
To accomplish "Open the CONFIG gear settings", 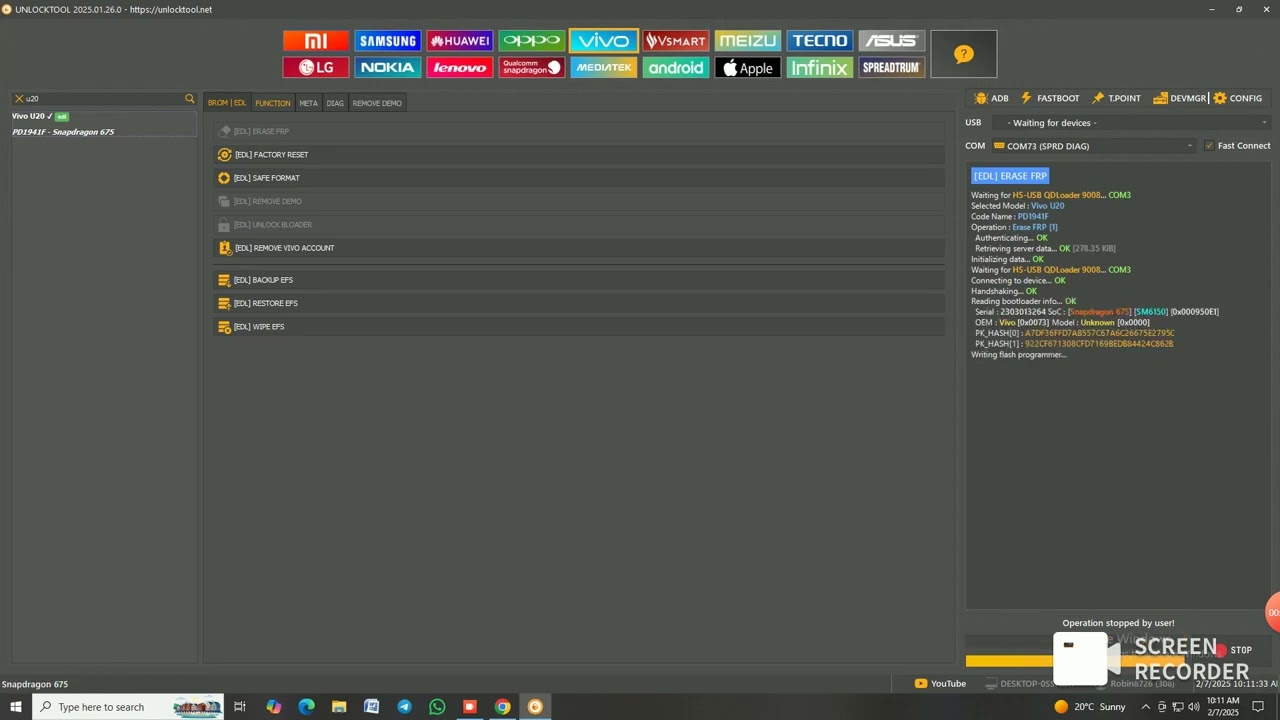I will pos(1238,98).
